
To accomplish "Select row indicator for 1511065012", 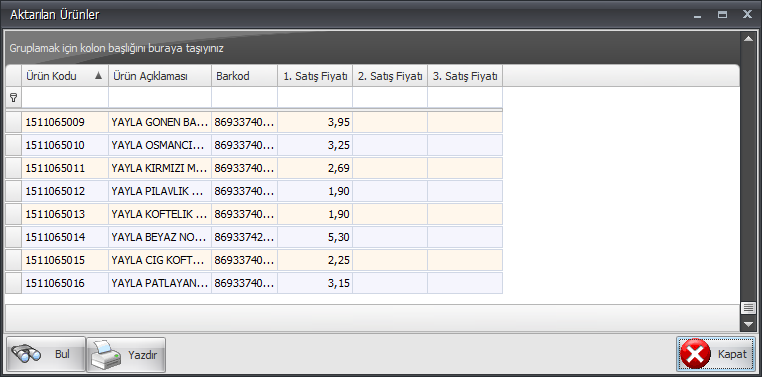I will click(x=13, y=191).
